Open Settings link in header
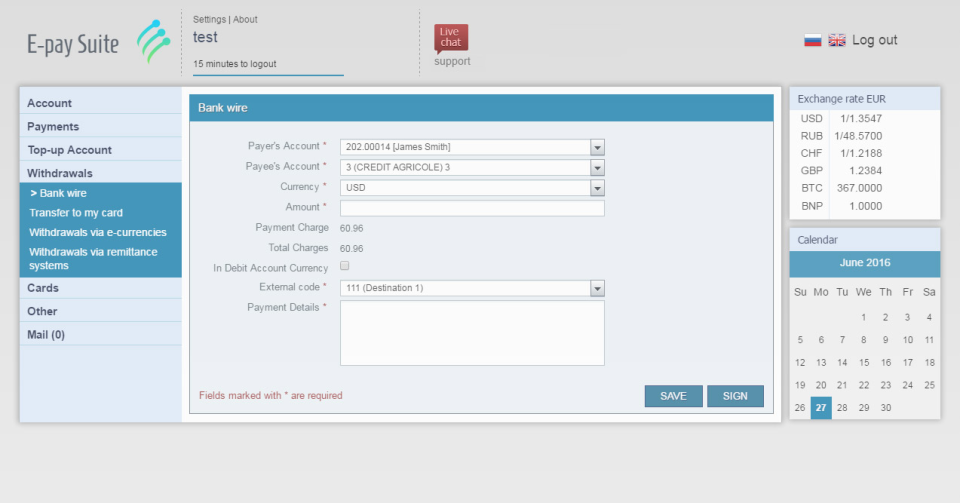The image size is (960, 503). coord(209,20)
